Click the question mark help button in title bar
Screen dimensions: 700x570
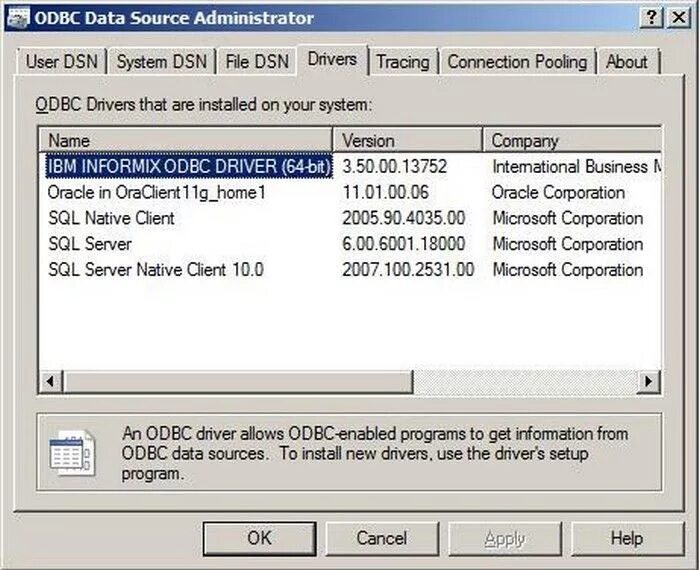[652, 18]
